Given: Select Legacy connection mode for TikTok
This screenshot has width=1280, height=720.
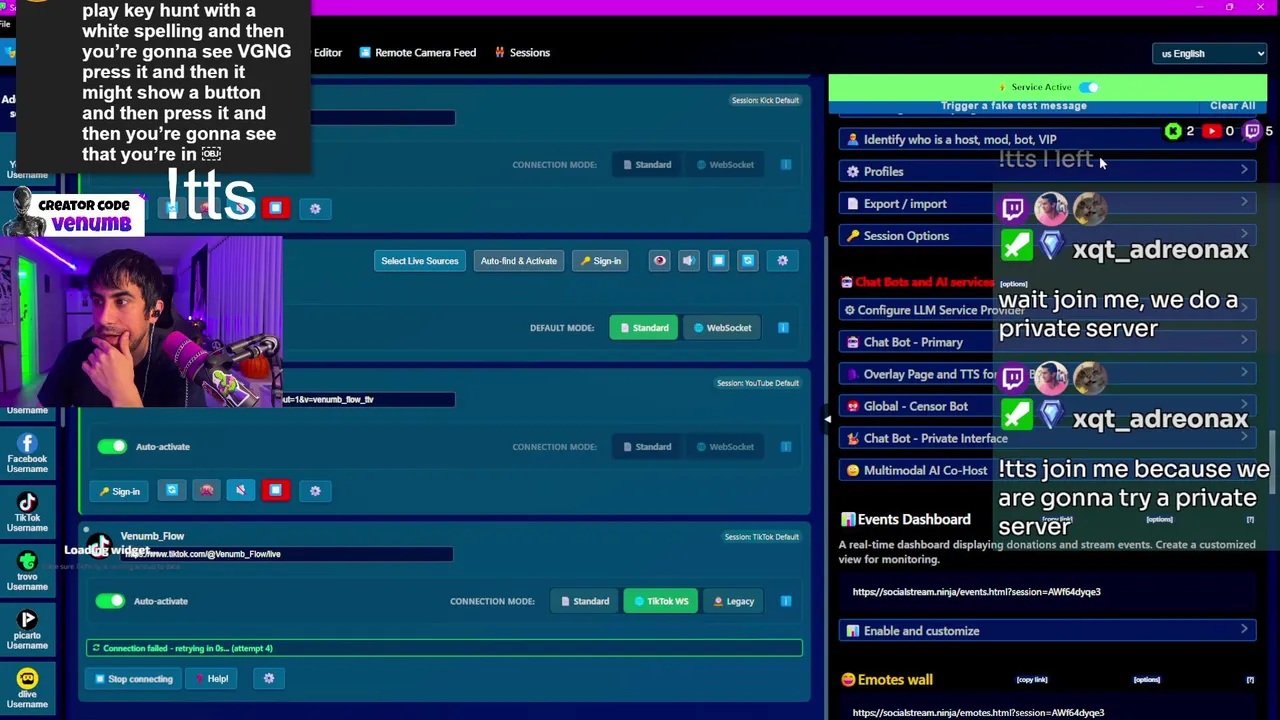Looking at the screenshot, I should [734, 601].
